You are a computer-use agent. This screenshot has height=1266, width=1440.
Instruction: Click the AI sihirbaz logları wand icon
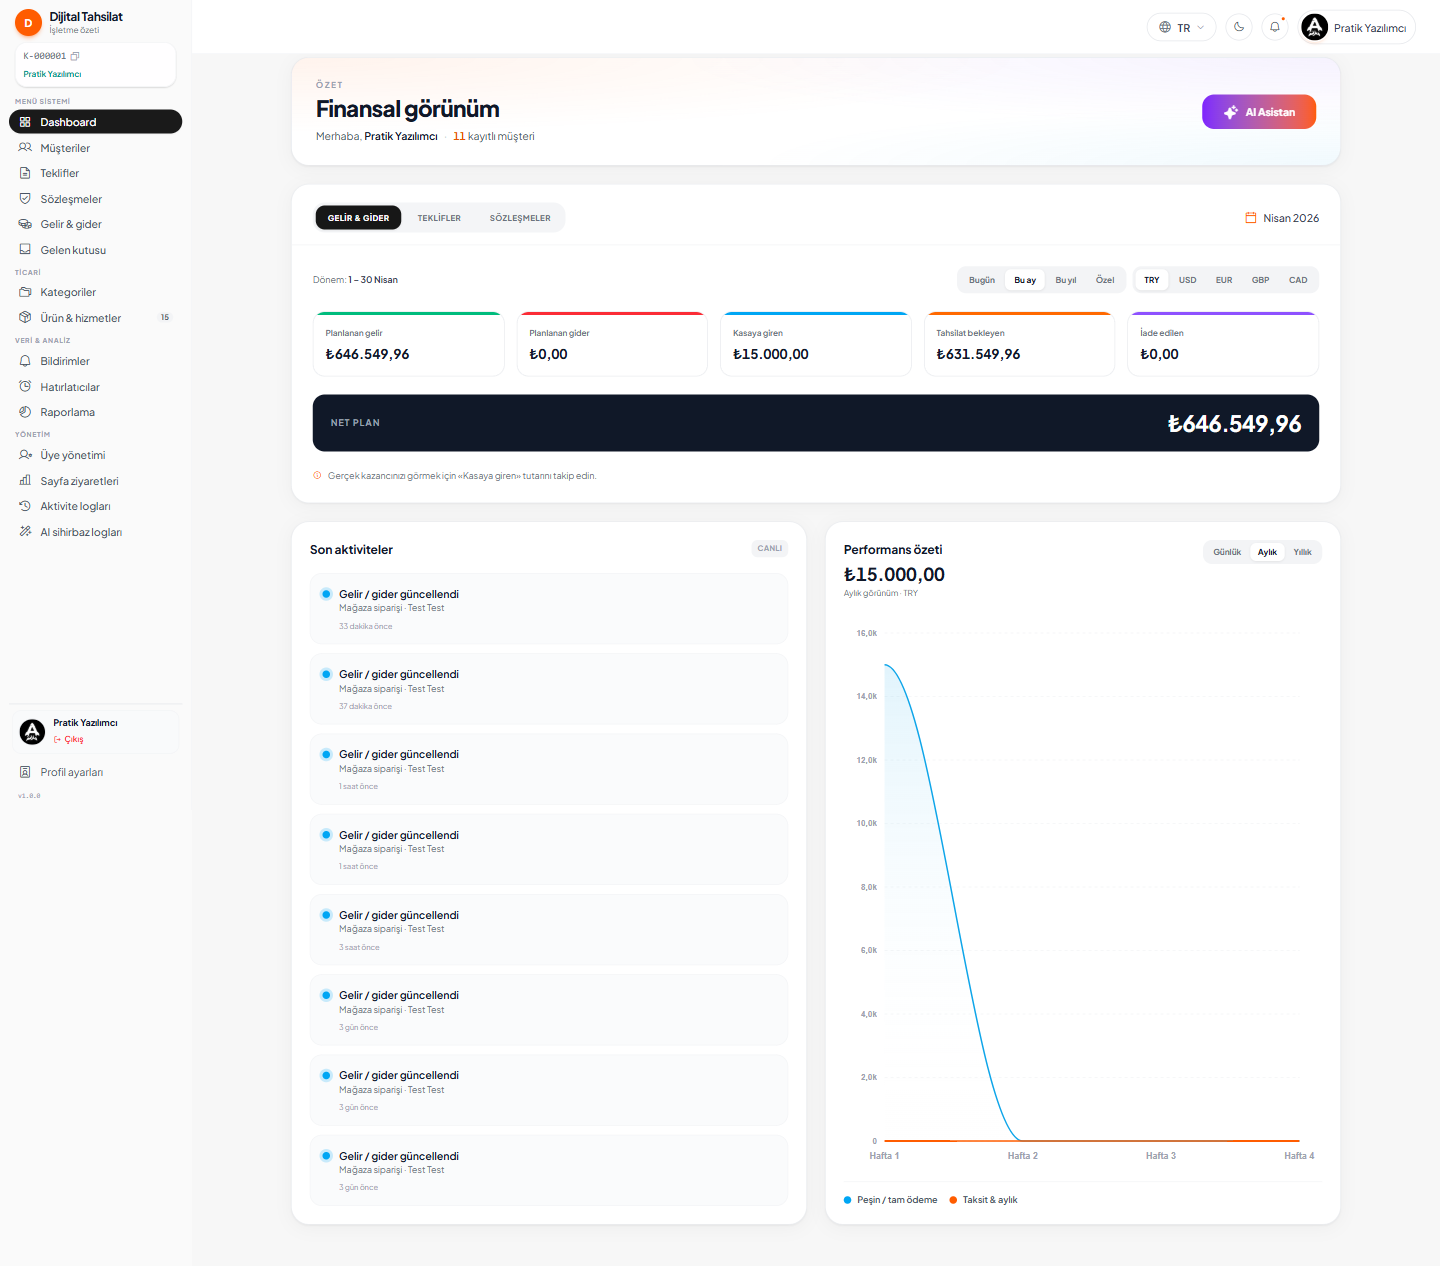click(25, 532)
